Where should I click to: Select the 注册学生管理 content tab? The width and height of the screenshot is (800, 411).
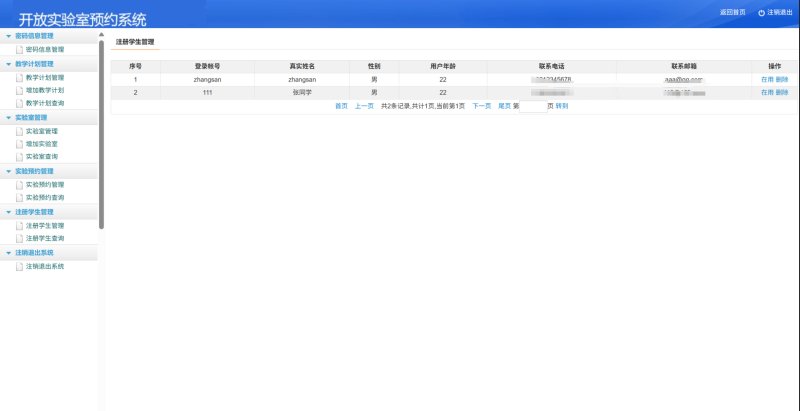pyautogui.click(x=135, y=42)
